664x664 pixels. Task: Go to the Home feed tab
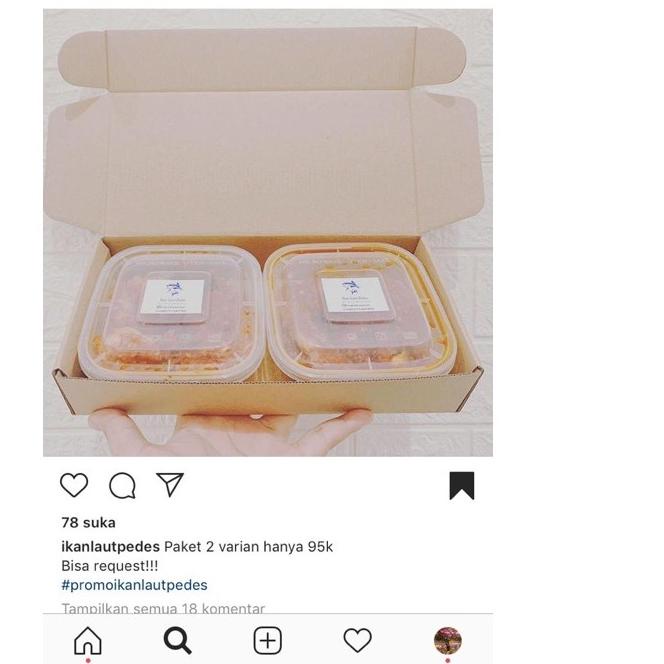[x=88, y=640]
